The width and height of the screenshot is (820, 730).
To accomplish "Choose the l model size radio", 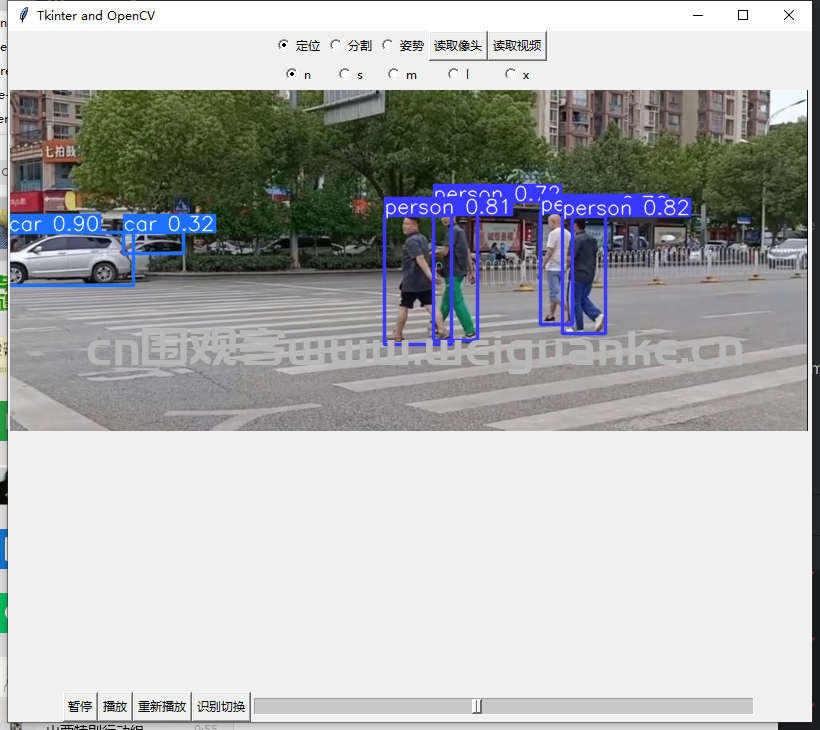I will (454, 74).
